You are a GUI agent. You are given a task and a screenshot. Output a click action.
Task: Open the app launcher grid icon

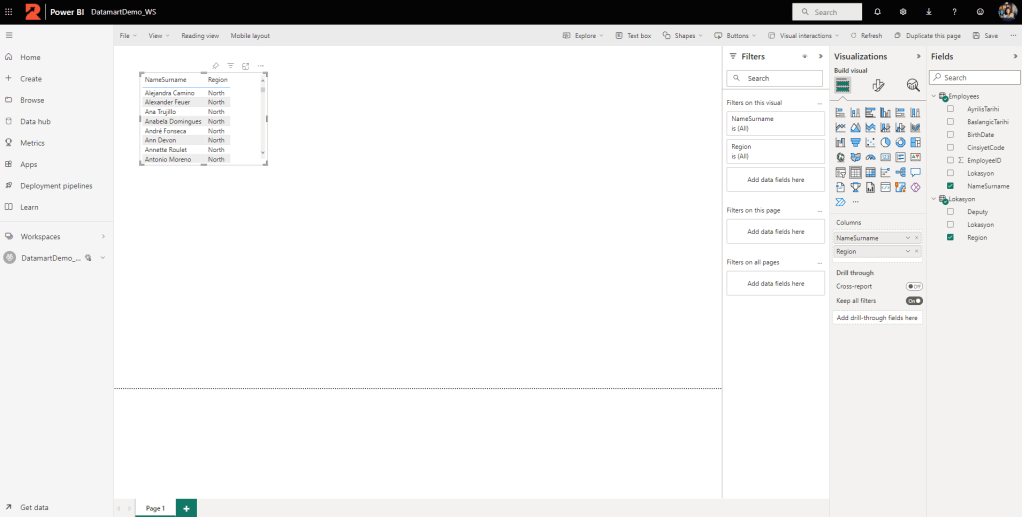pos(9,12)
